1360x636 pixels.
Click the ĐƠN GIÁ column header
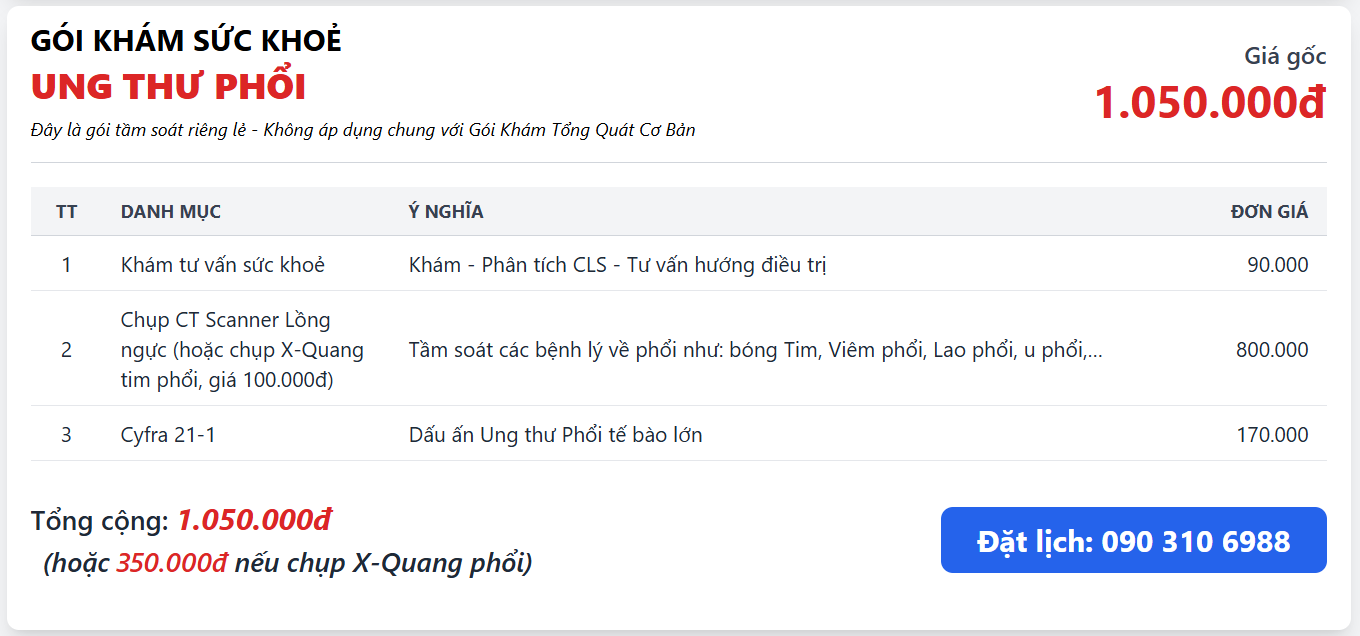click(x=1268, y=212)
